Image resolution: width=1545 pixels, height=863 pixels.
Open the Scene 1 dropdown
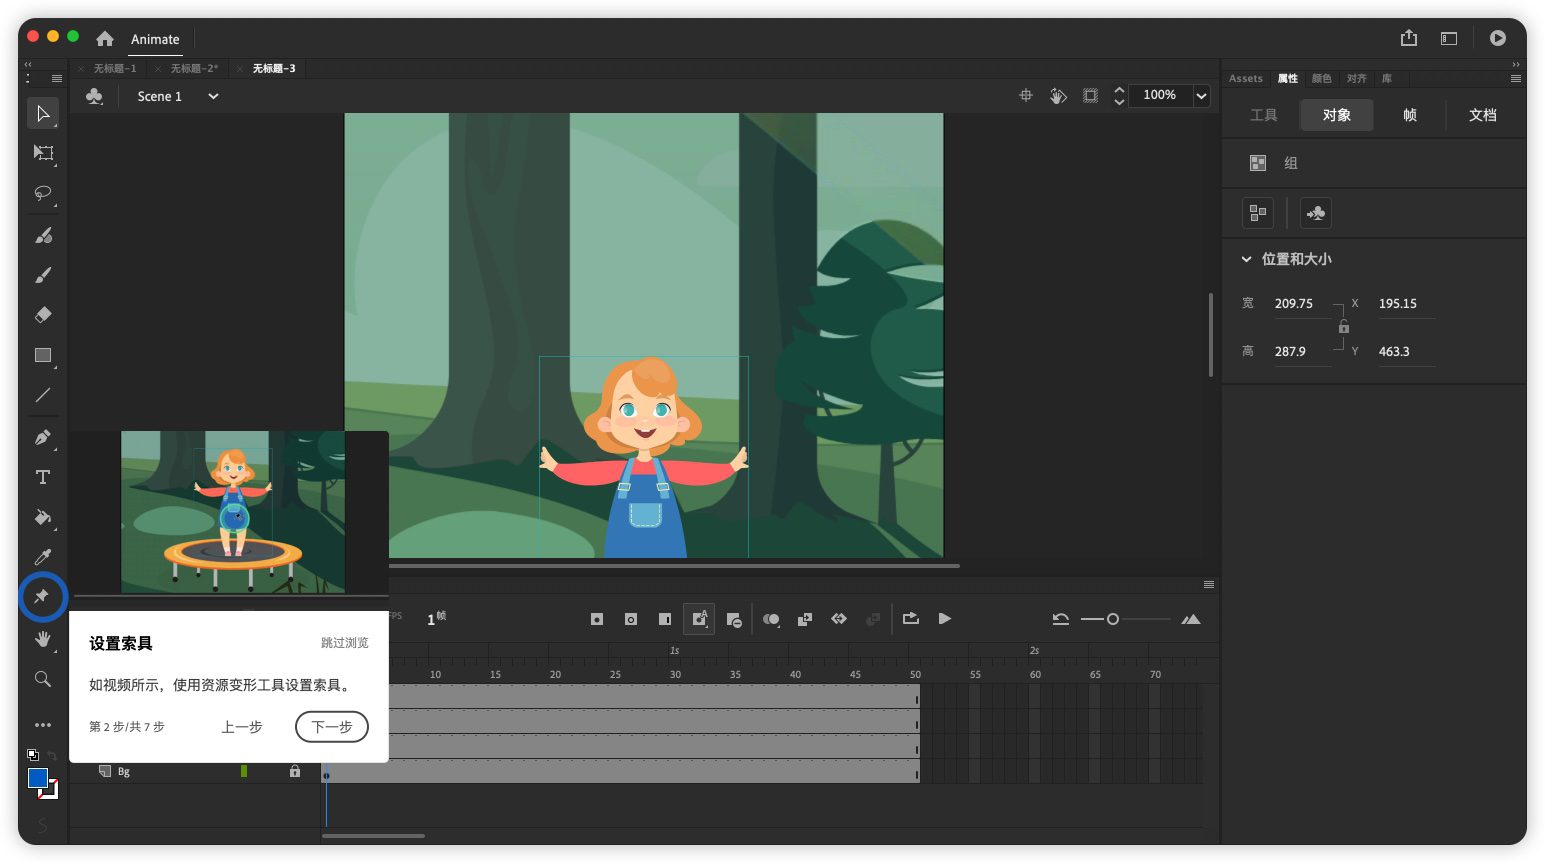(x=213, y=97)
